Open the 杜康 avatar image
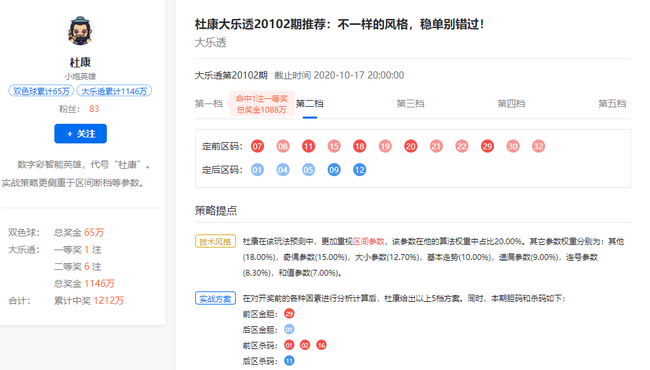This screenshot has width=650, height=370. pos(80,31)
